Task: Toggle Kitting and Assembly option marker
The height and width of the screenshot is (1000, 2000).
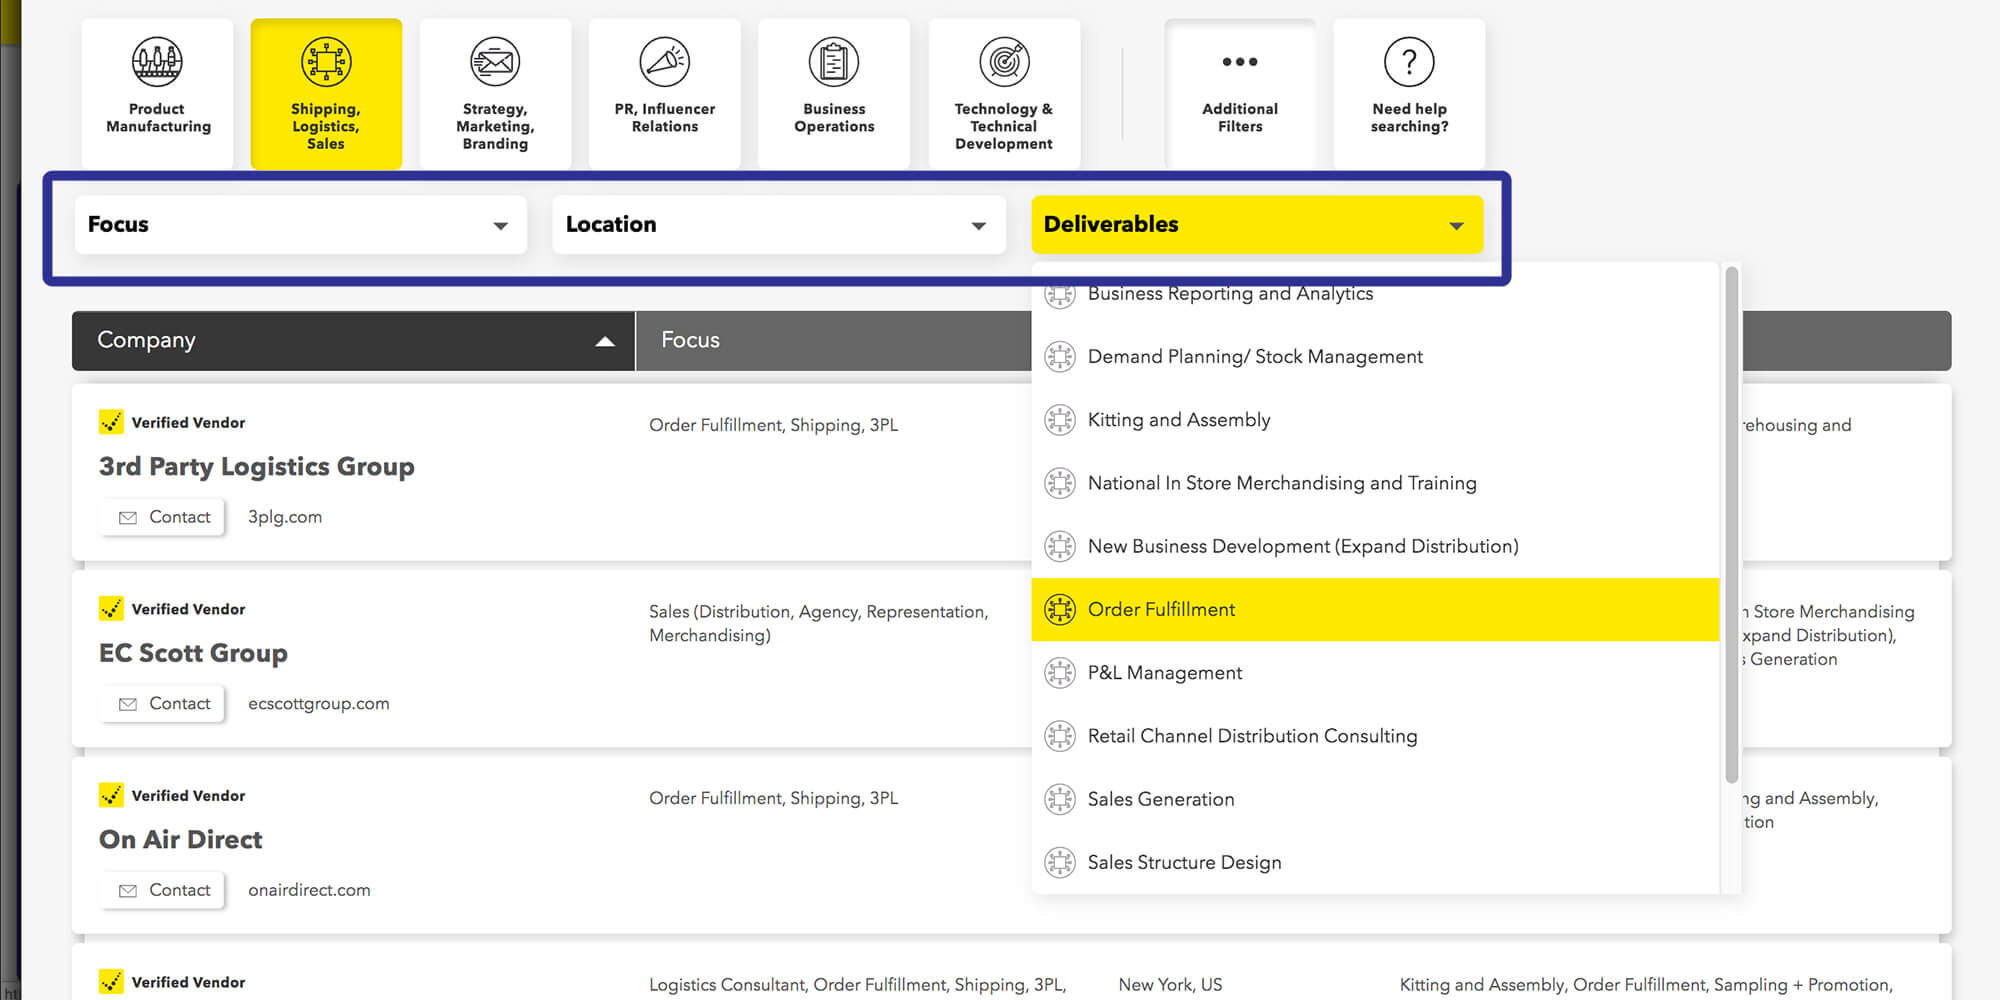Action: pos(1060,420)
